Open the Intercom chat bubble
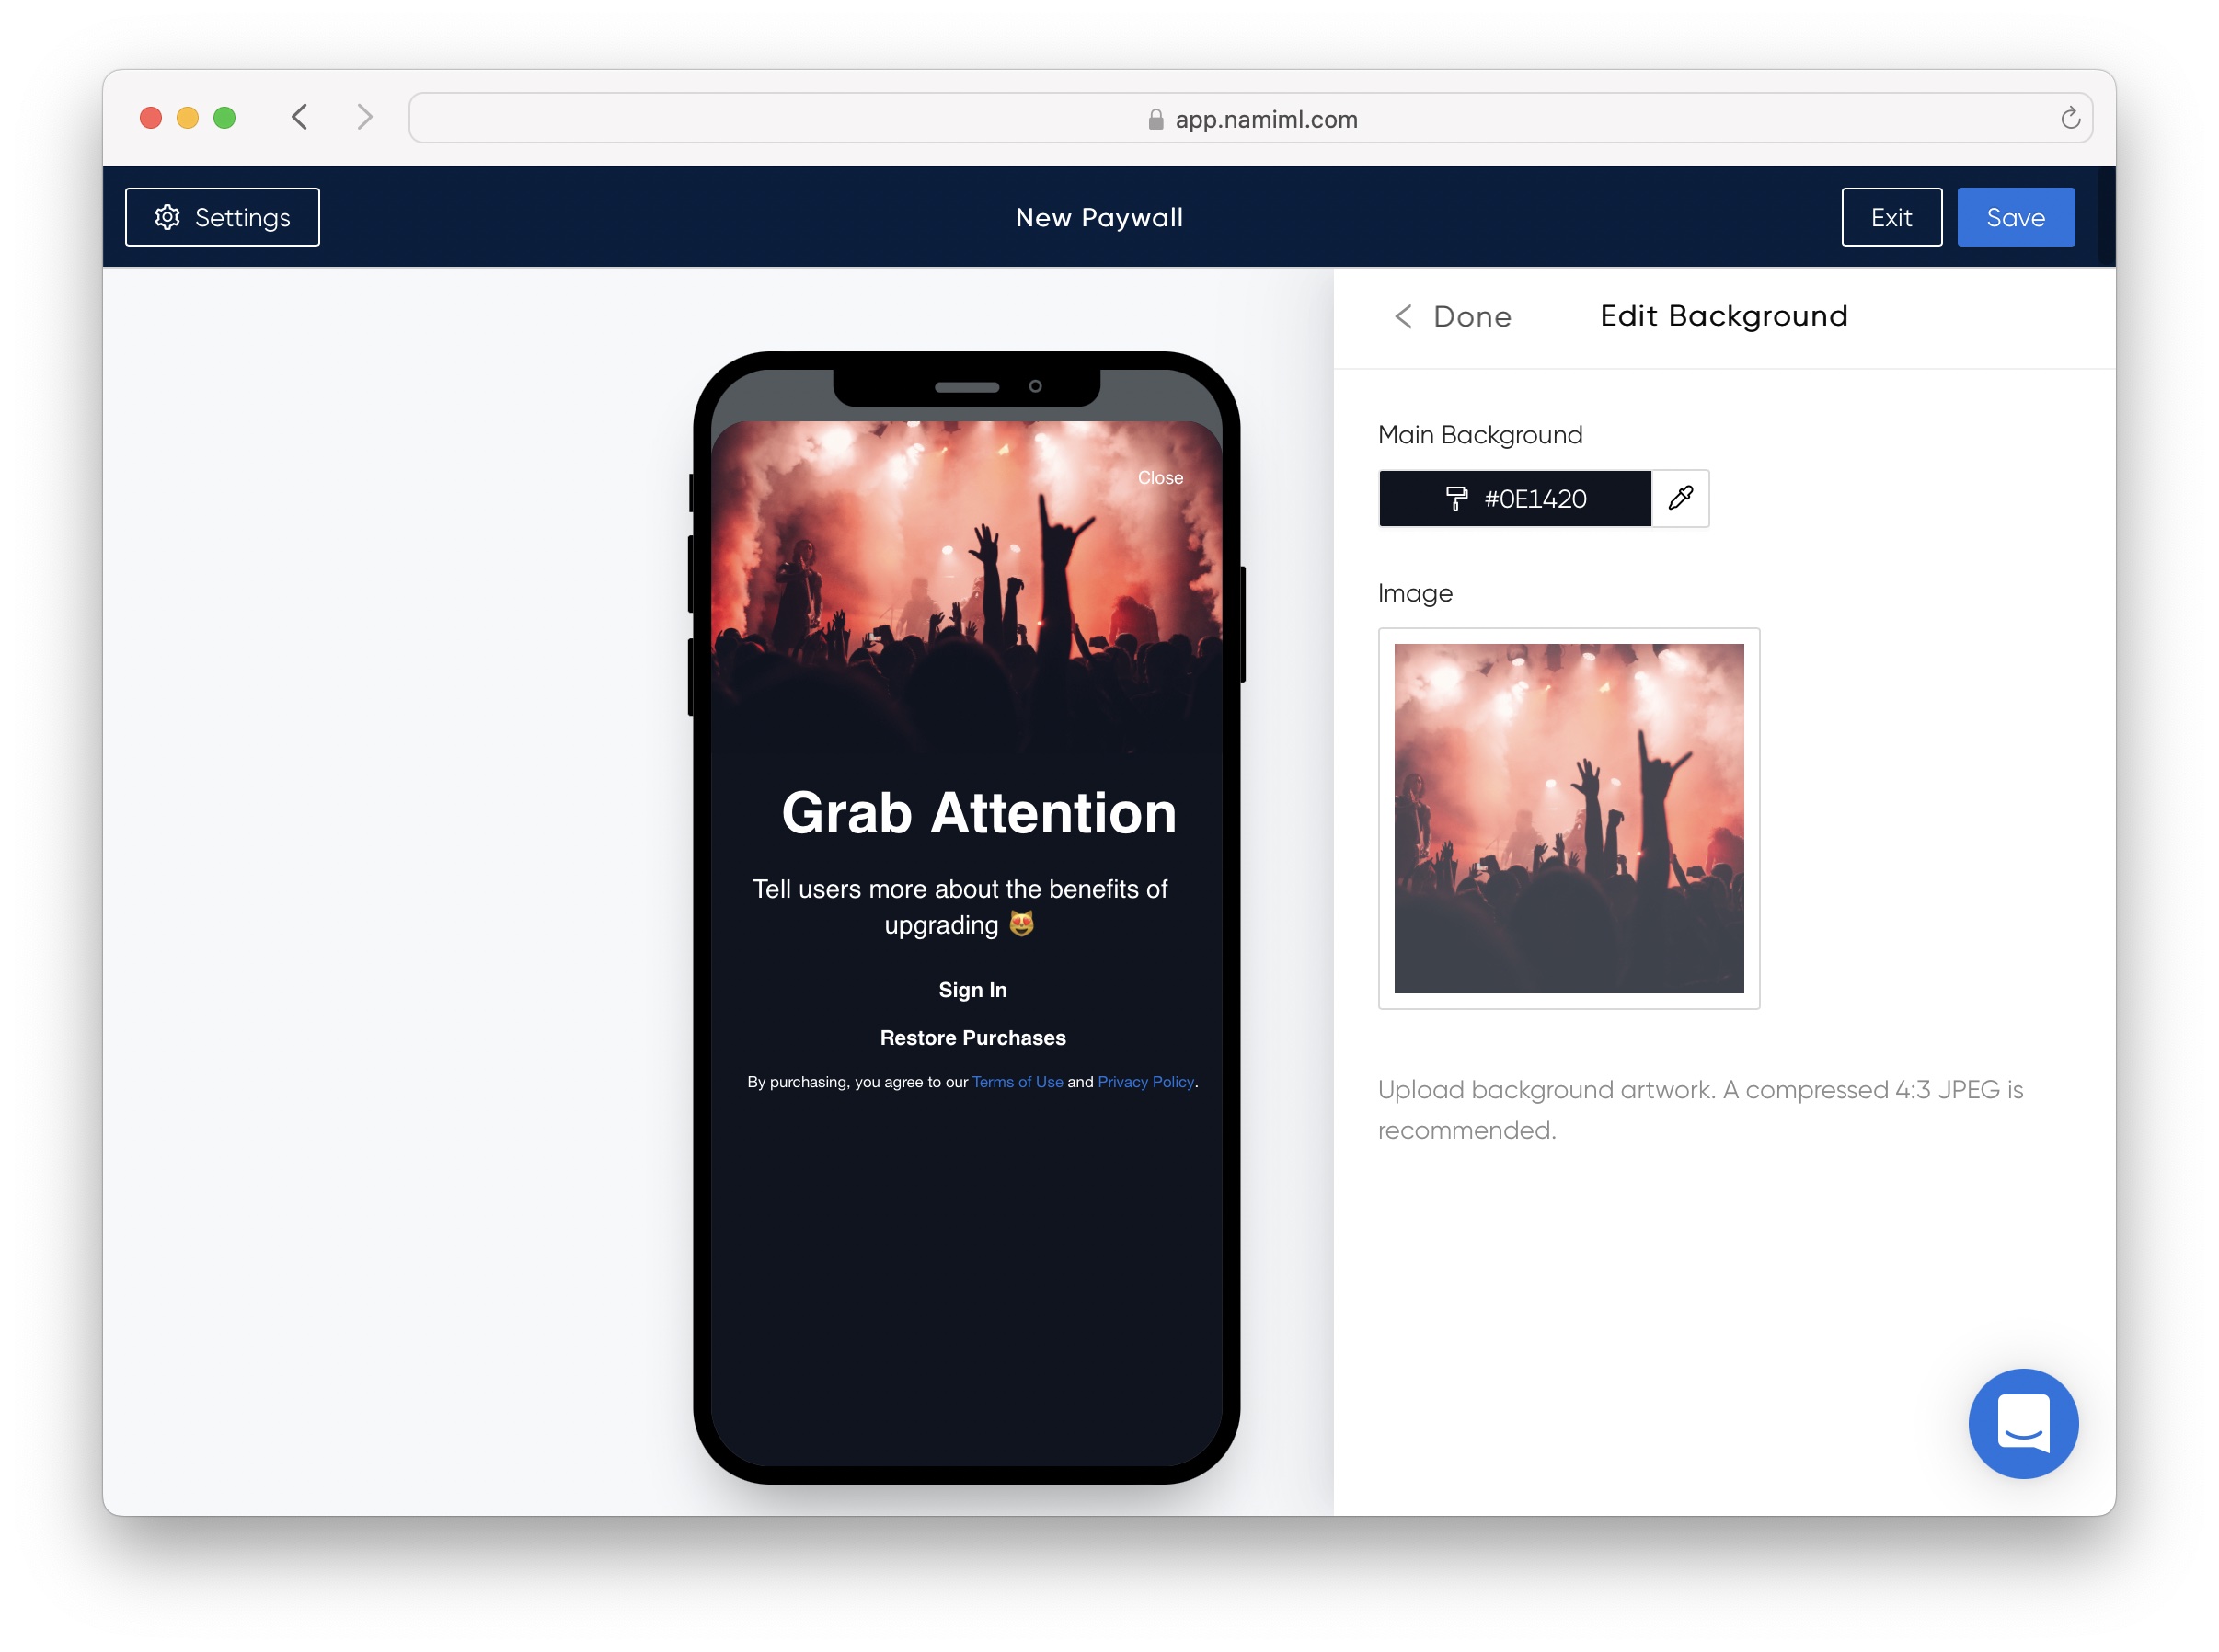 (2022, 1422)
